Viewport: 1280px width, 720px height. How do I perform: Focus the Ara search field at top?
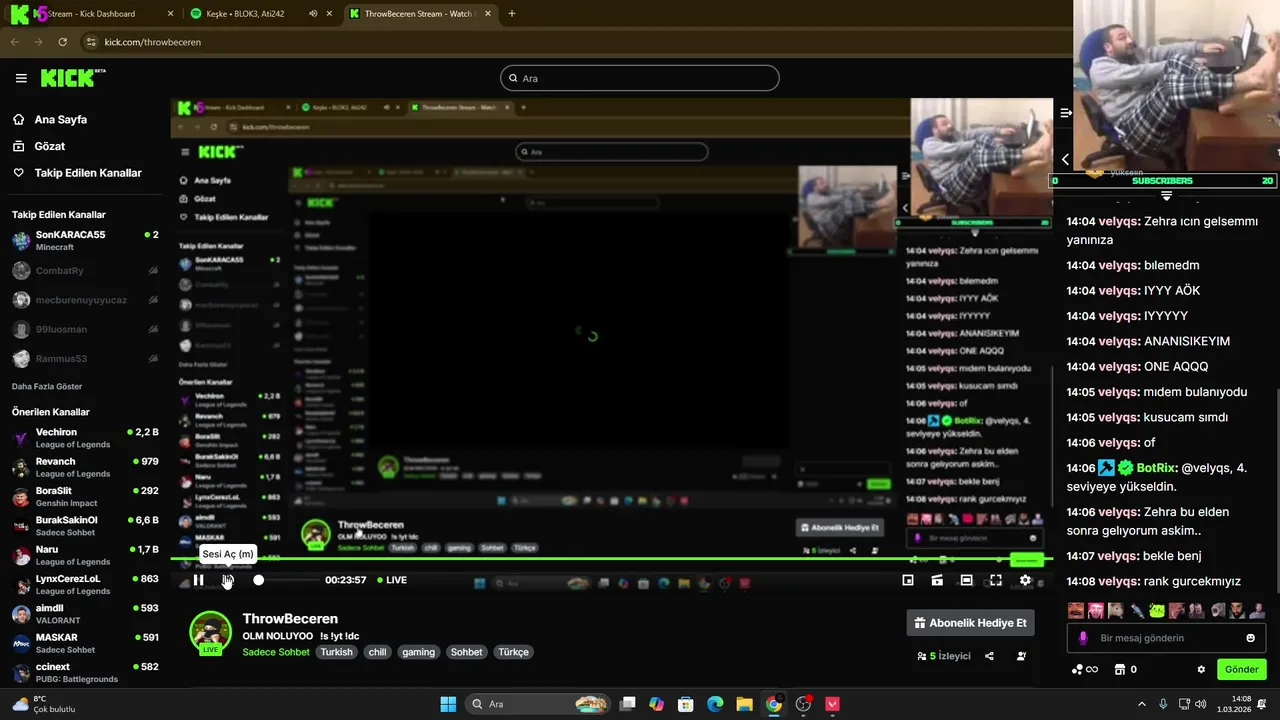point(640,78)
